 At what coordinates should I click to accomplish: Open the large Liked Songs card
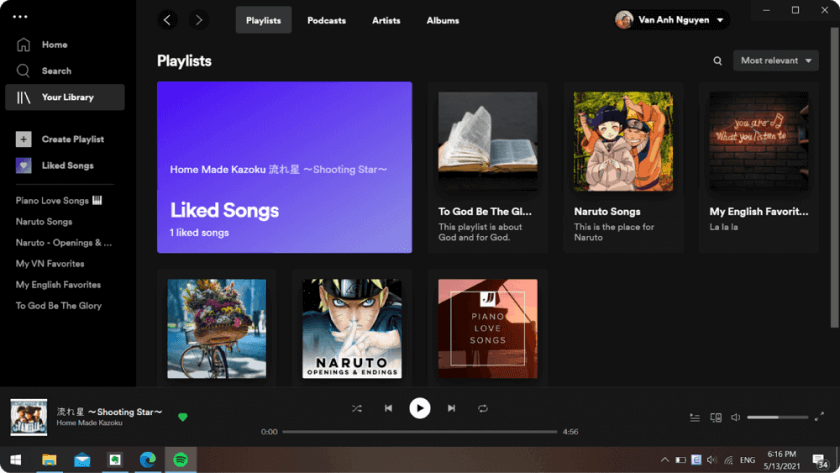[284, 167]
